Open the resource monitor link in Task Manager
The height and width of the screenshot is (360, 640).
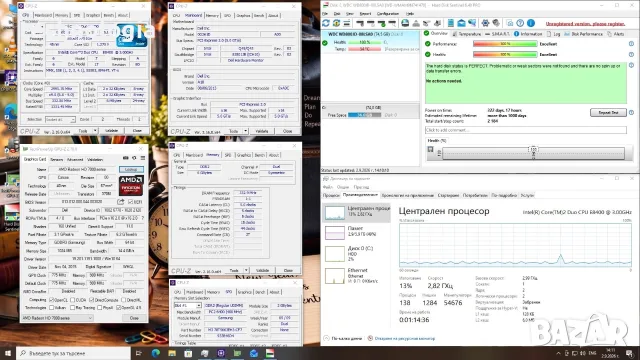(x=404, y=338)
